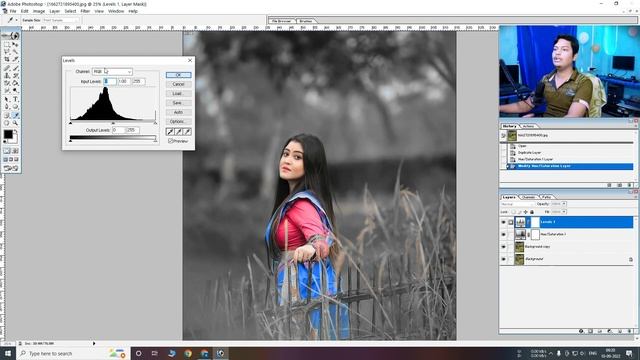Viewport: 640px width, 360px height.
Task: Switch to the Channels tab
Action: tap(529, 197)
